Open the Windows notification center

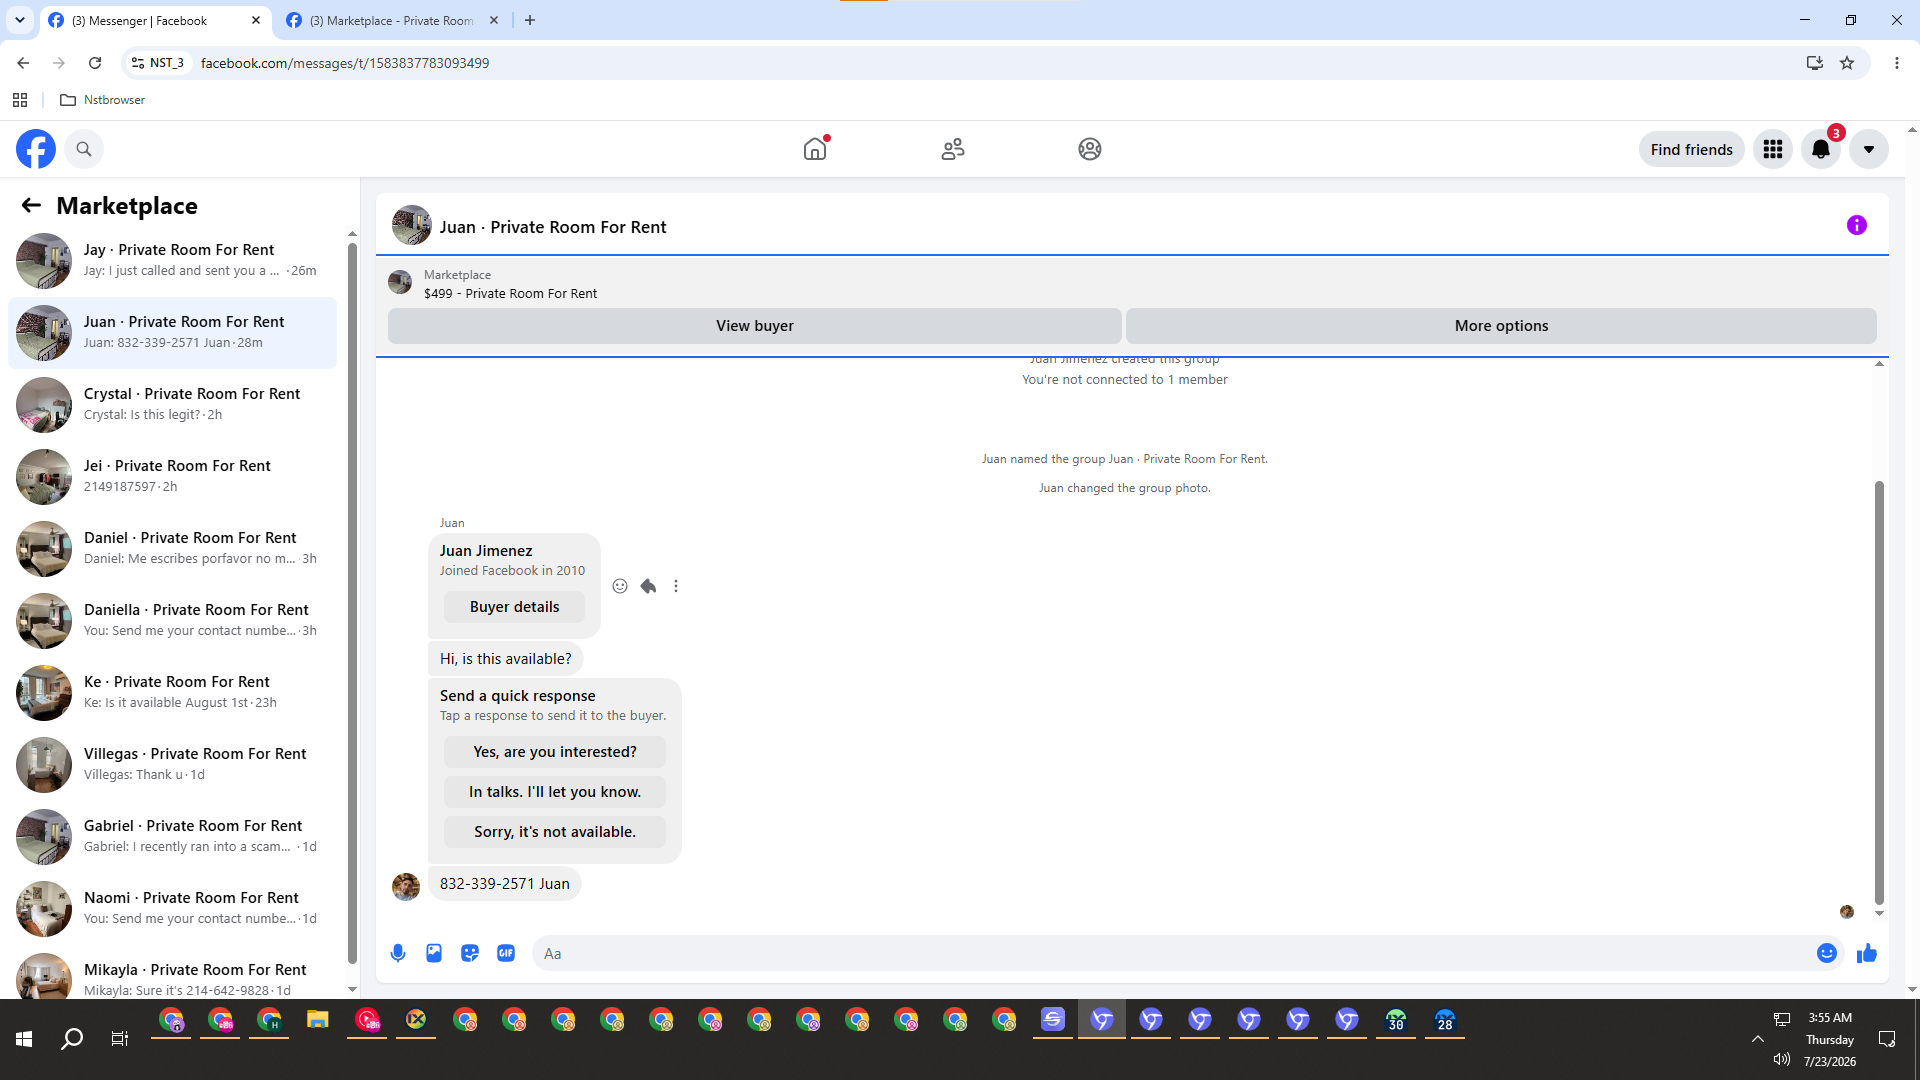point(1887,1039)
